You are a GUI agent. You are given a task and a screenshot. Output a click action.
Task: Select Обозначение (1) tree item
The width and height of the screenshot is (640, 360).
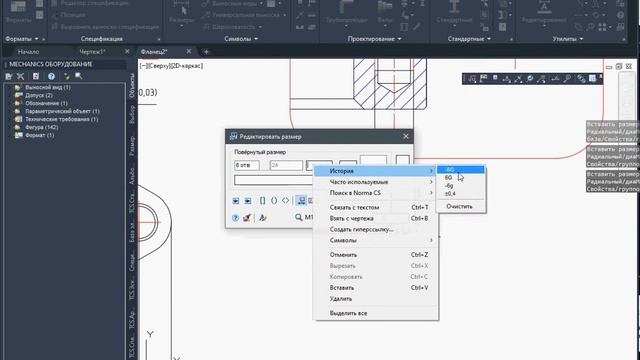pos(46,103)
